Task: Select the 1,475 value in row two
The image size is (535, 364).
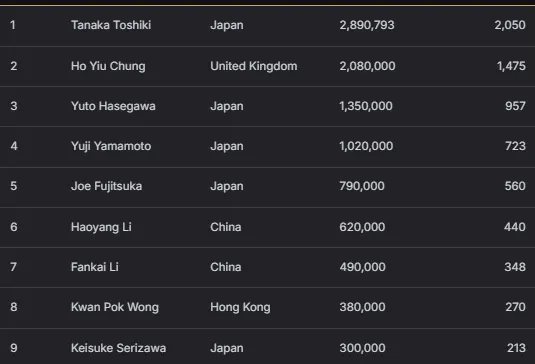Action: coord(511,66)
